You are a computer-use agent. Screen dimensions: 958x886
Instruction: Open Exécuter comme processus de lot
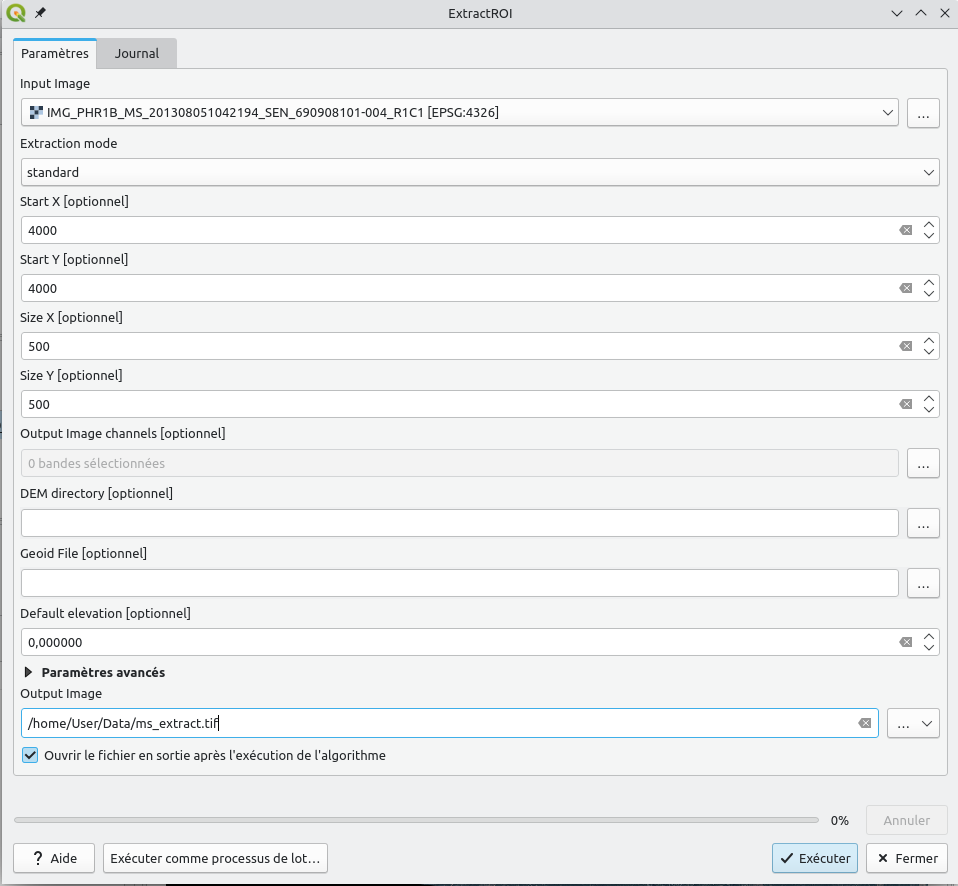coord(215,858)
